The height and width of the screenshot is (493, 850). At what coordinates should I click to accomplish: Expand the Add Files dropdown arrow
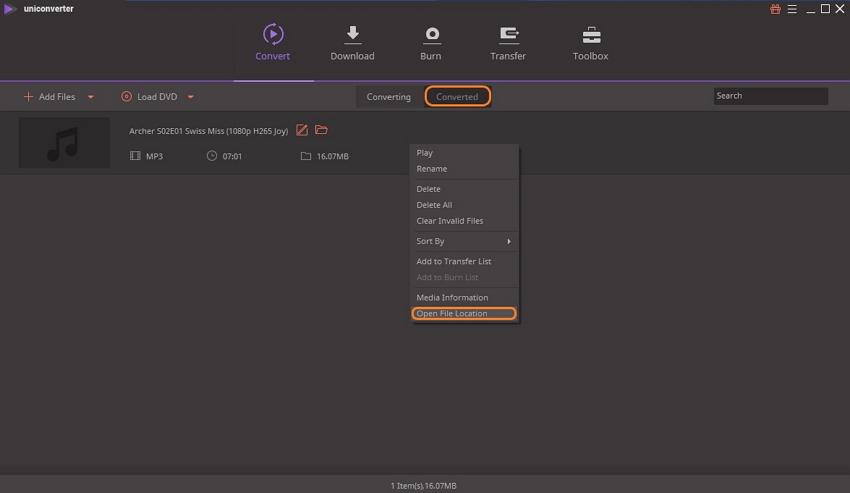[x=91, y=97]
